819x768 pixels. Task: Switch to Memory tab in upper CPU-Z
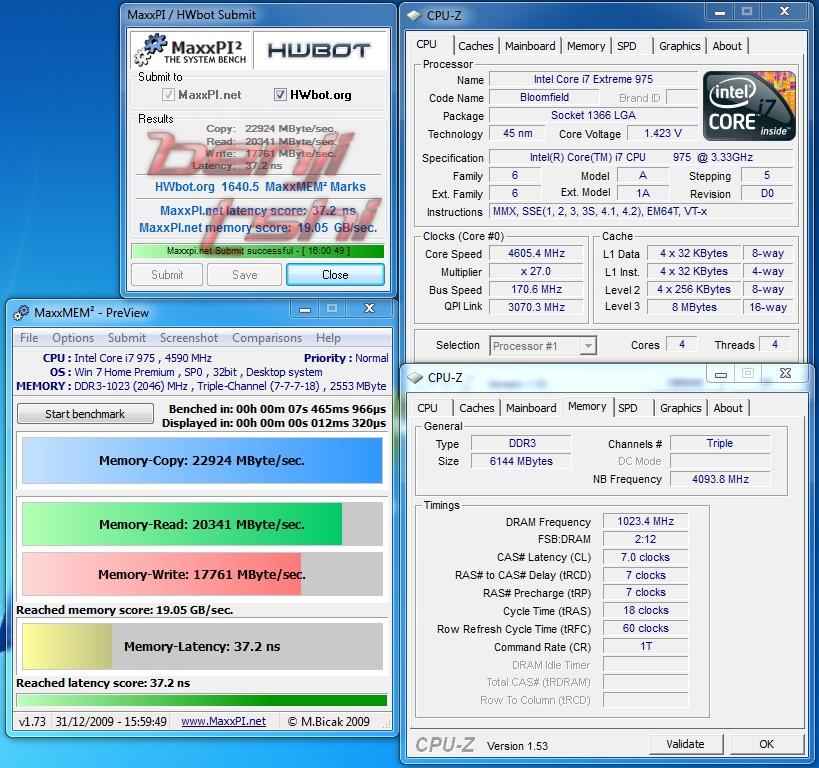click(x=586, y=46)
